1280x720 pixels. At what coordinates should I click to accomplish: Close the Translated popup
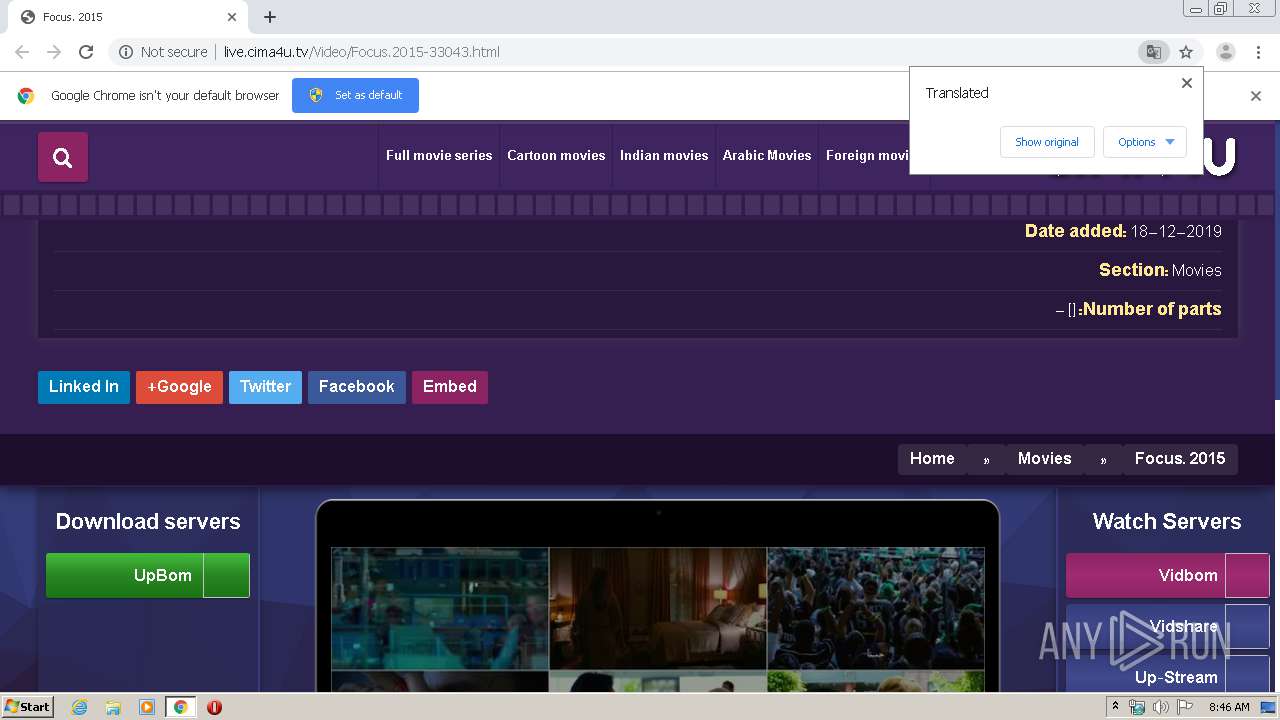pos(1187,83)
